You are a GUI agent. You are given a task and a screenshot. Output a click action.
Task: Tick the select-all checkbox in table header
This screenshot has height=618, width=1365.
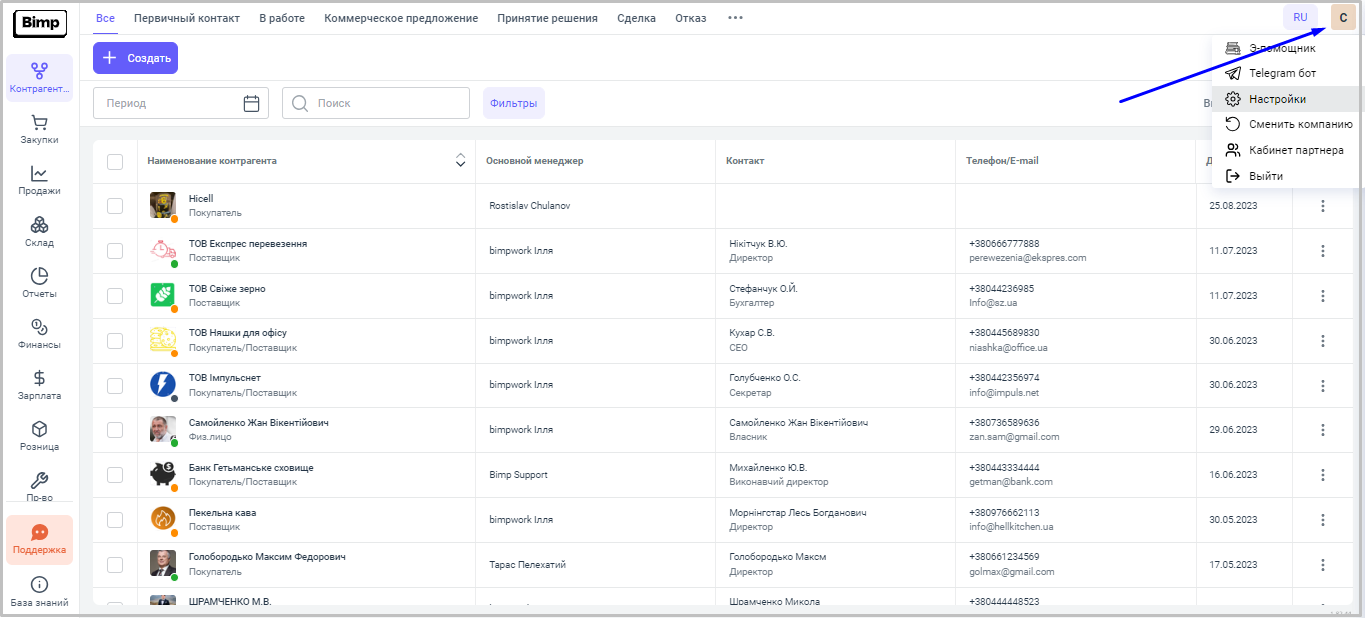pyautogui.click(x=115, y=162)
